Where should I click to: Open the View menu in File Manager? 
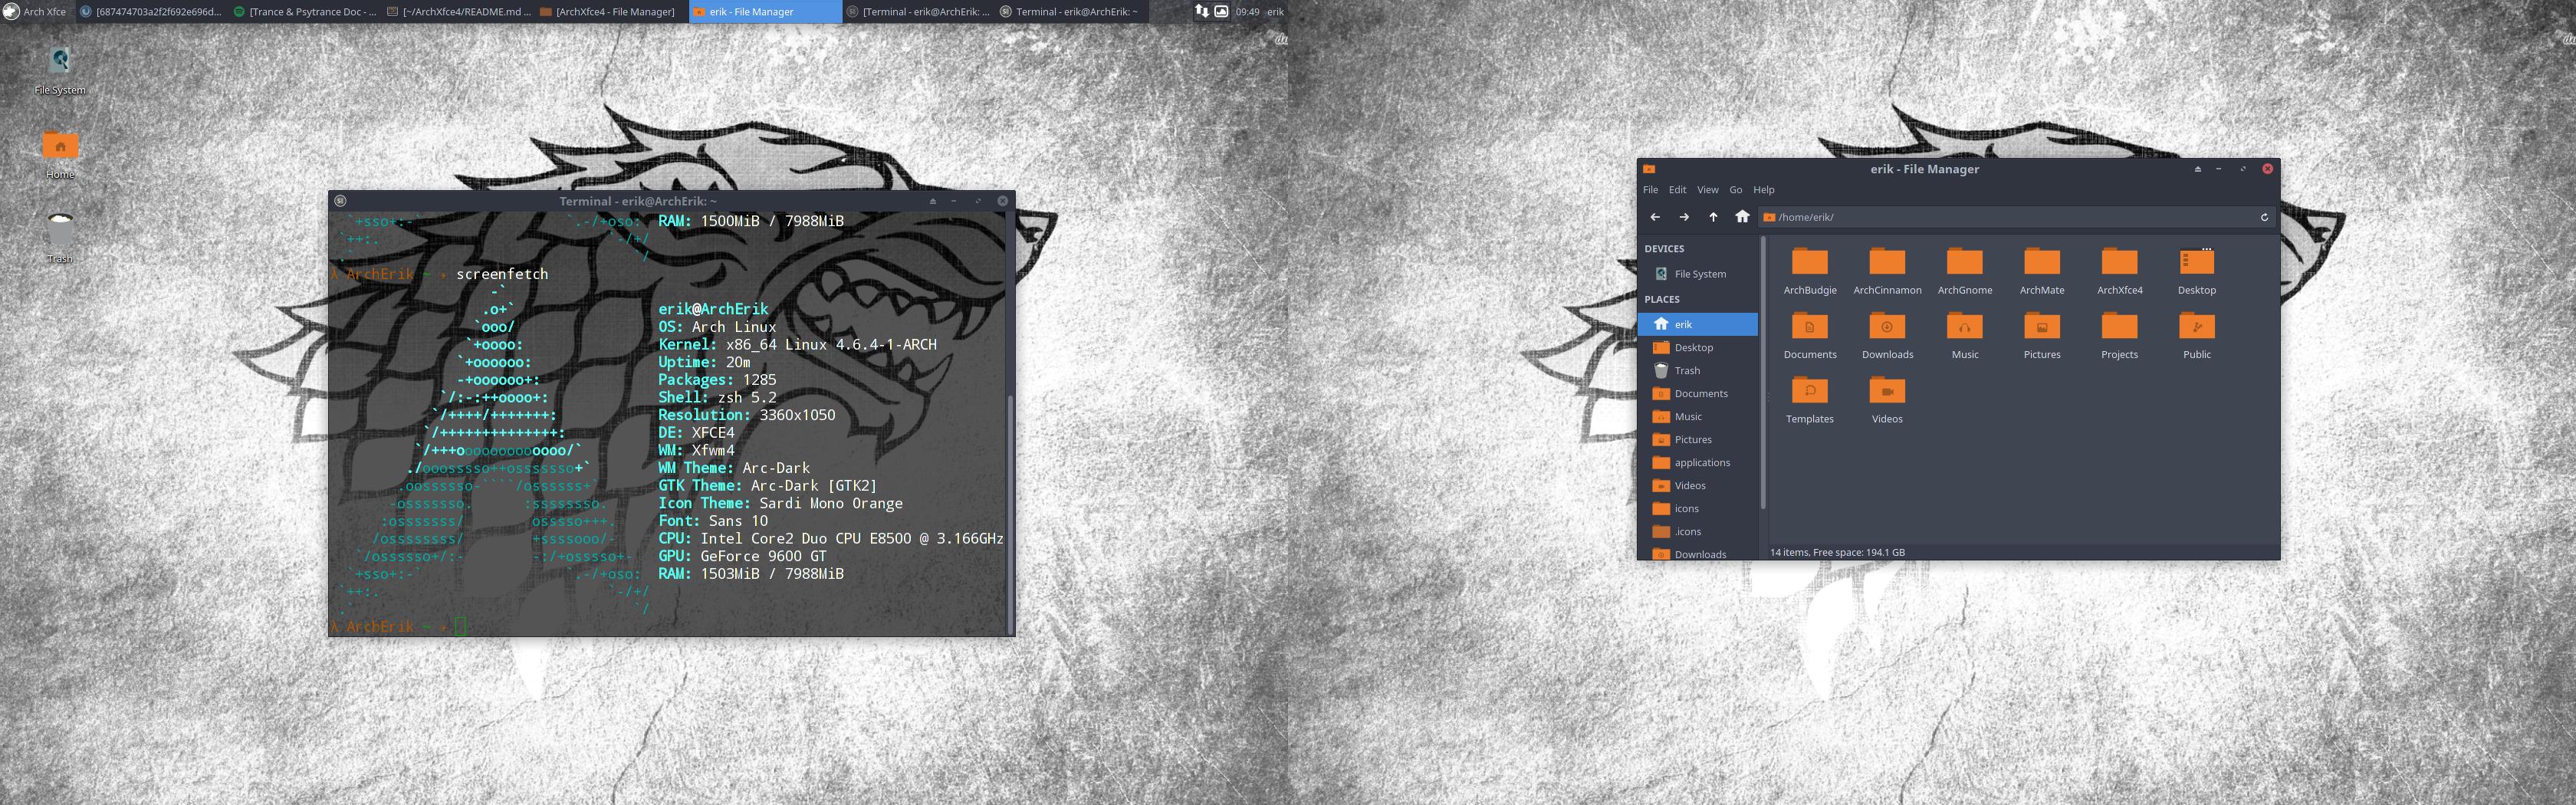click(x=1707, y=190)
